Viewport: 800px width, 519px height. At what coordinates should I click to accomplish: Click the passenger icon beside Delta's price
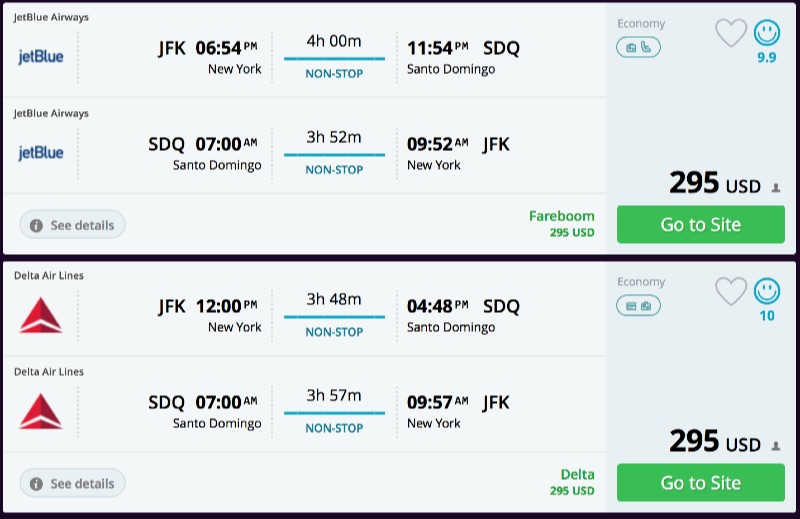776,445
